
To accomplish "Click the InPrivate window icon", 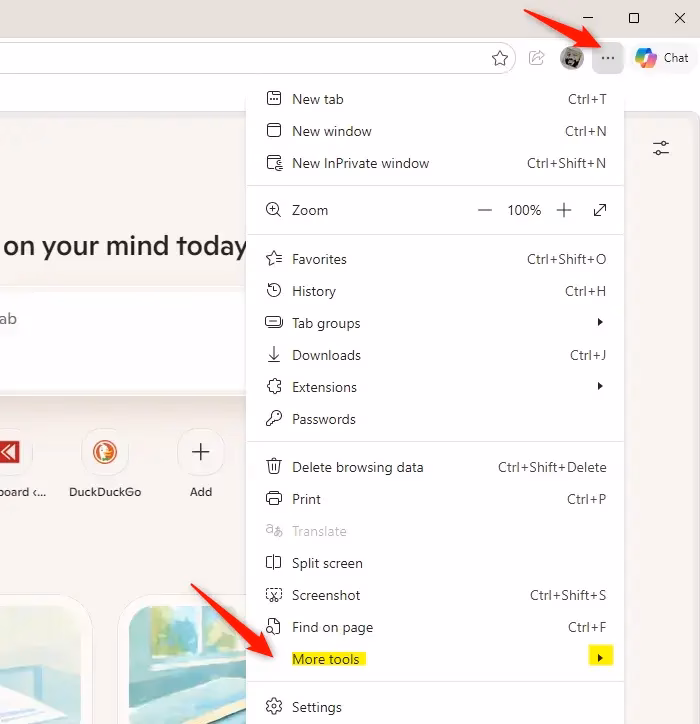I will coord(275,163).
